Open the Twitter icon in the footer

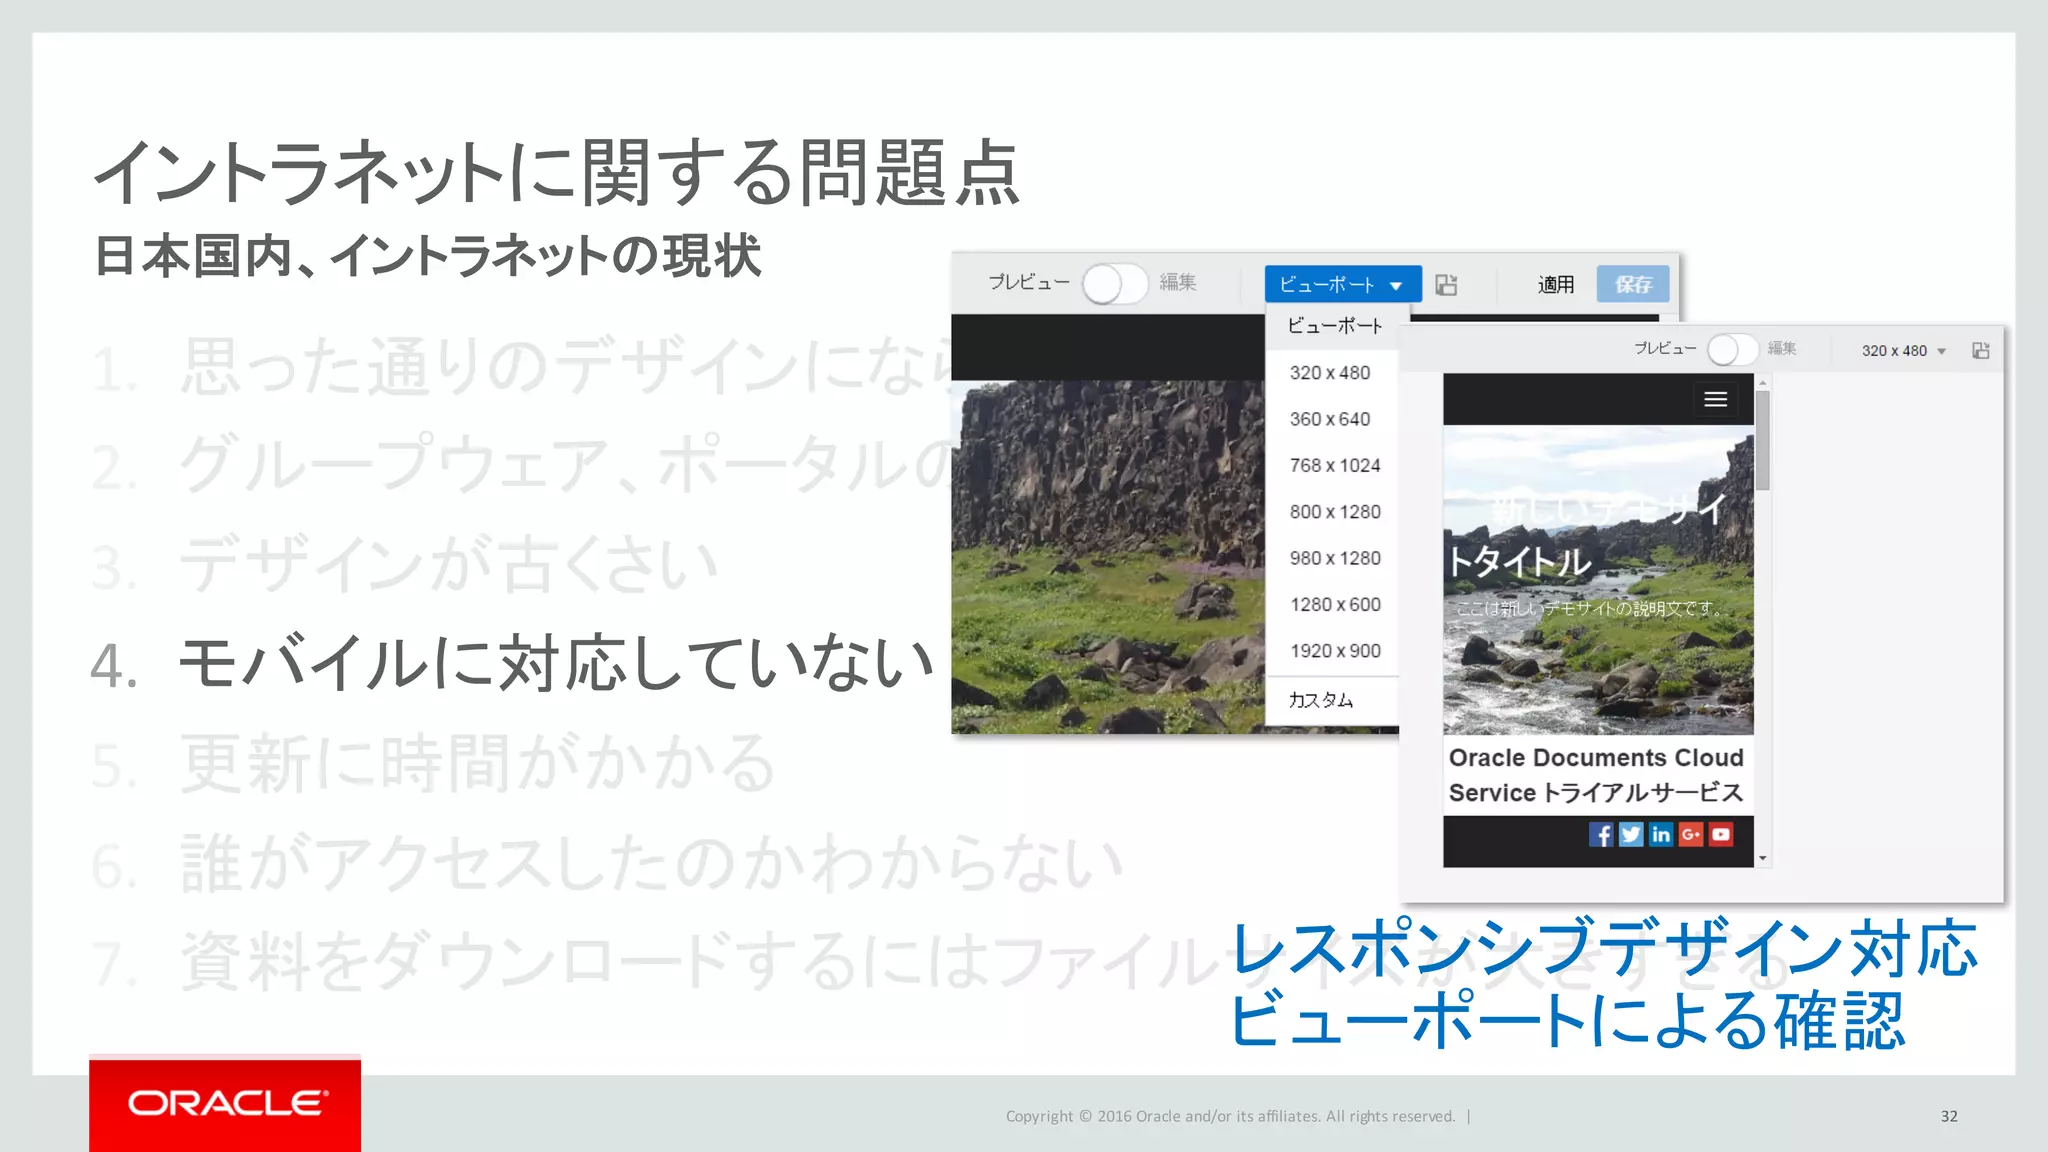[x=1631, y=835]
